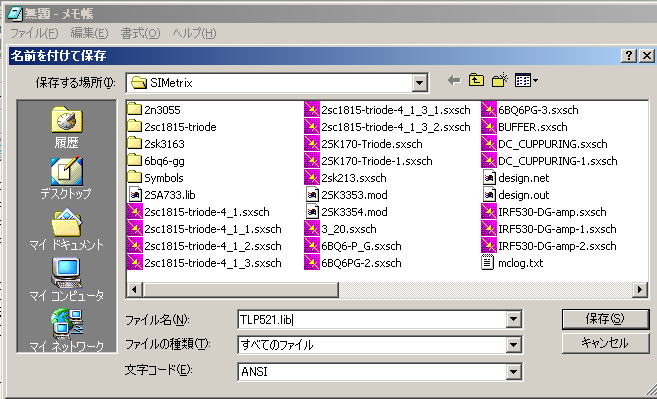Viewport: 657px width, 399px height.
Task: Select the mclog.txt text file
Action: pyautogui.click(x=512, y=263)
